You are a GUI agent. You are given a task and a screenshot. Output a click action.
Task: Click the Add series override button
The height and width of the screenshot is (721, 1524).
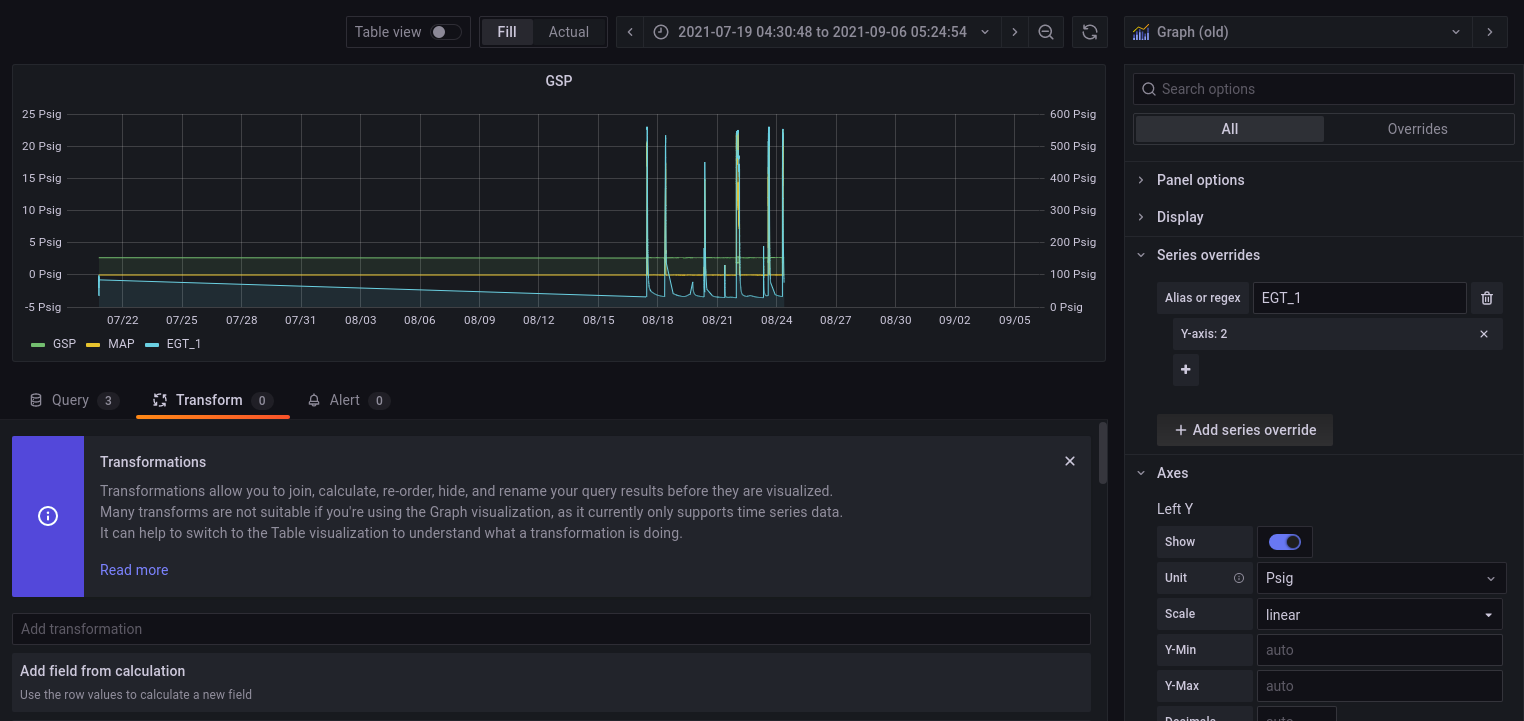pos(1244,429)
